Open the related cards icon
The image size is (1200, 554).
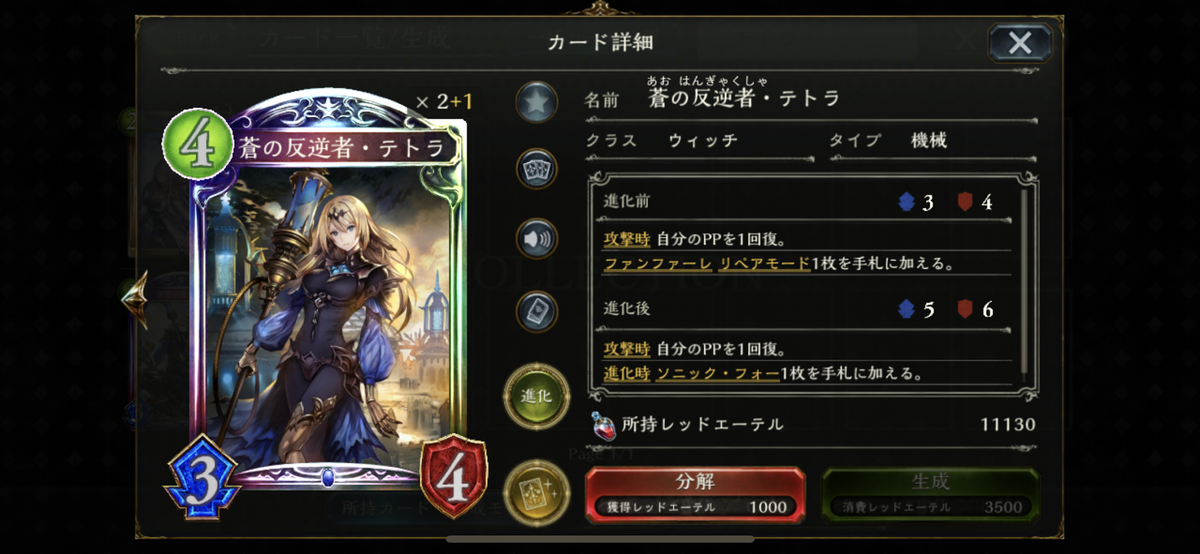click(536, 168)
